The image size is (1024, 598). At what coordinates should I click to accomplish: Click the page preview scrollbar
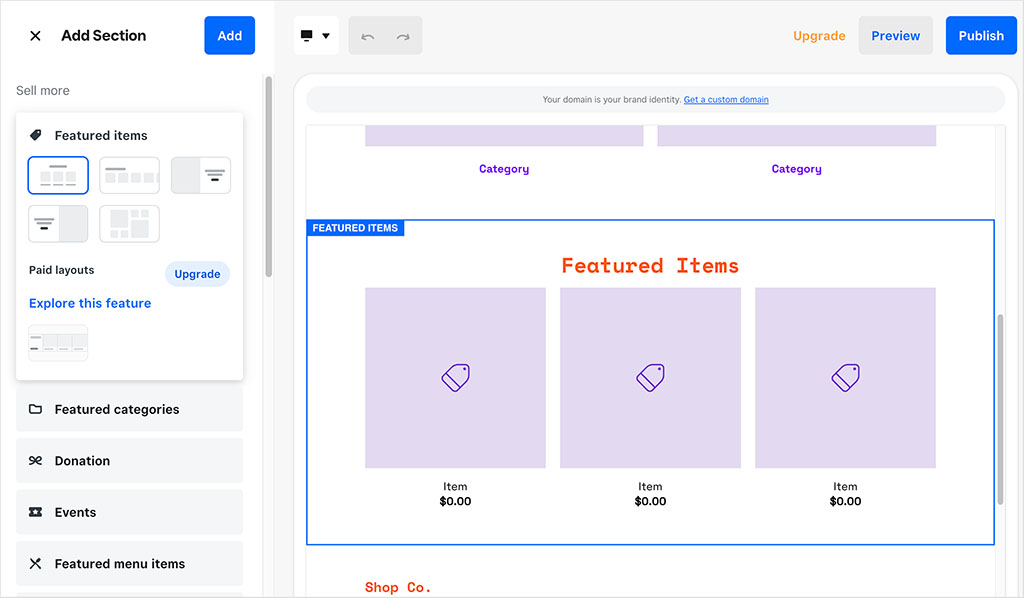[x=1000, y=409]
